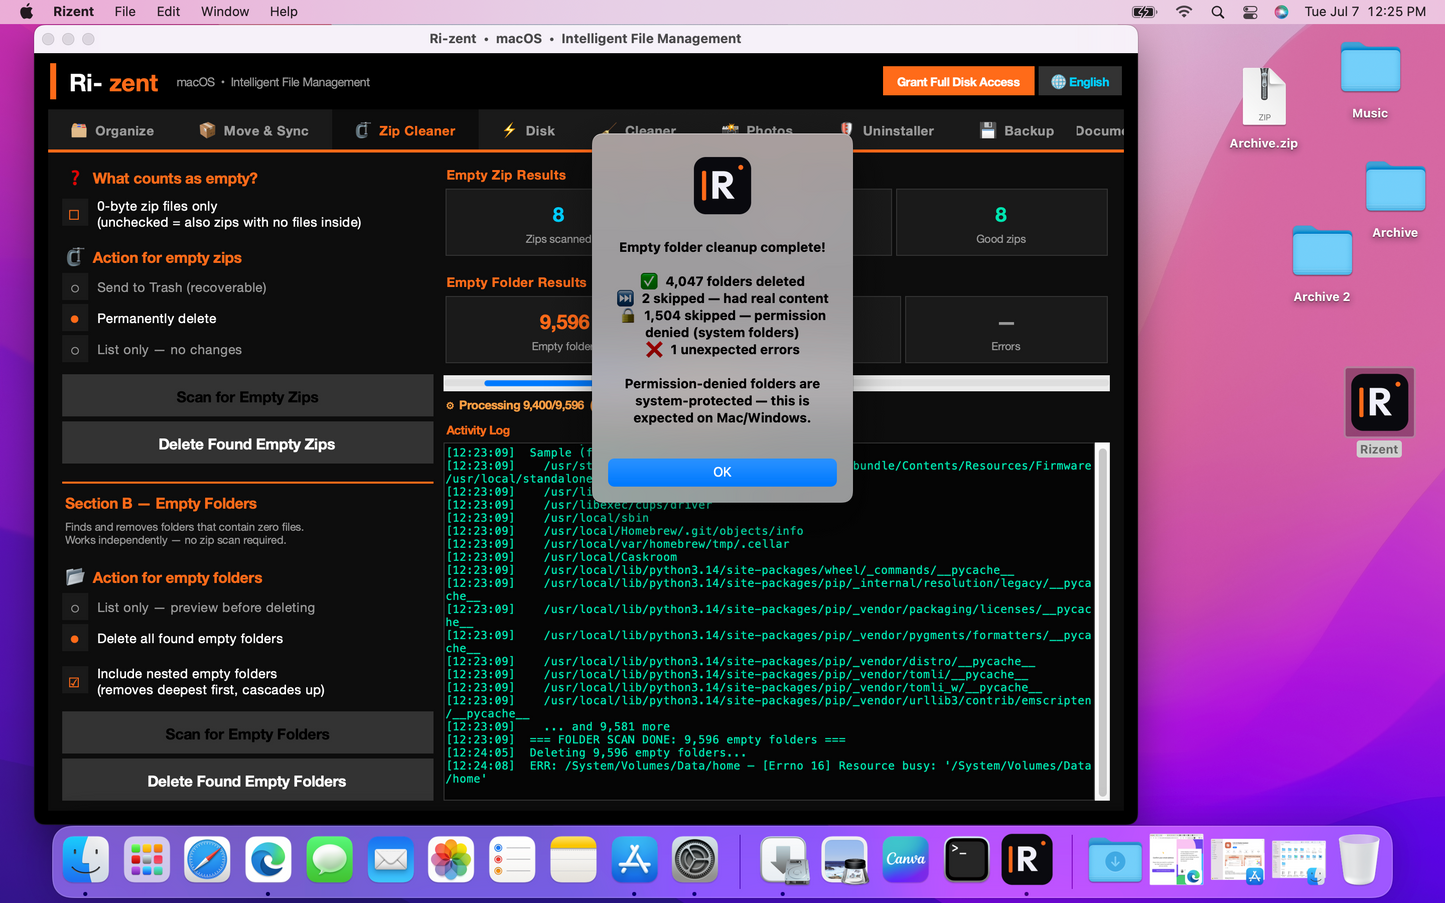
Task: Launch Microsoft Edge from the dock
Action: pyautogui.click(x=268, y=859)
